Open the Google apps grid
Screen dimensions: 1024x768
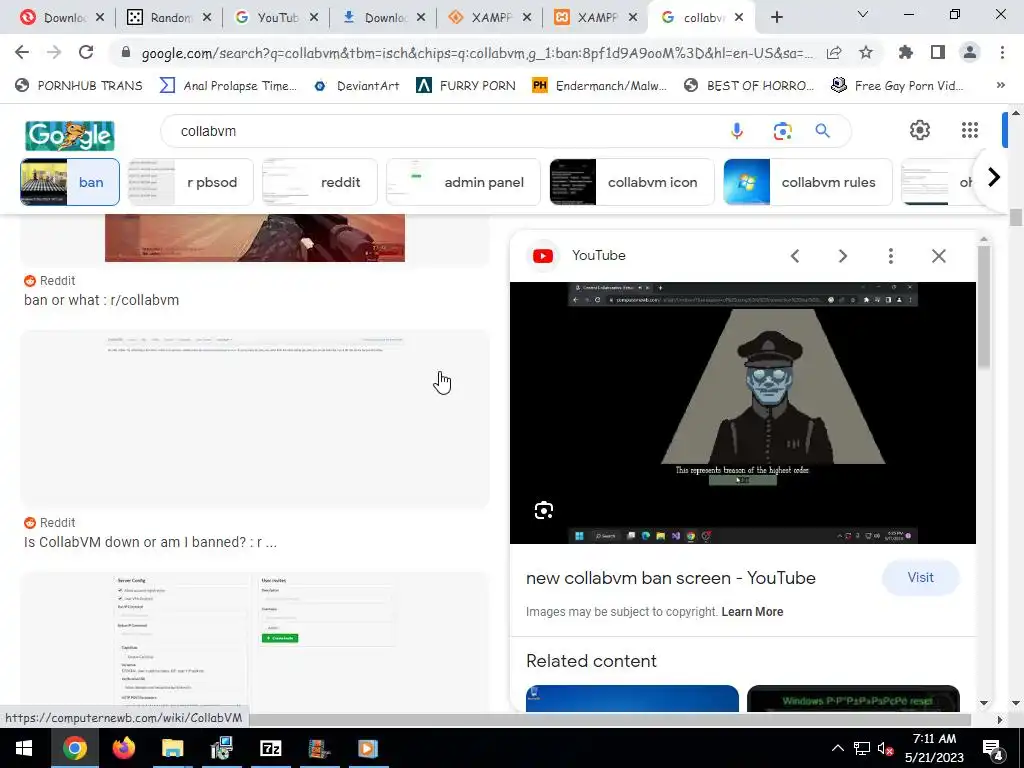970,130
